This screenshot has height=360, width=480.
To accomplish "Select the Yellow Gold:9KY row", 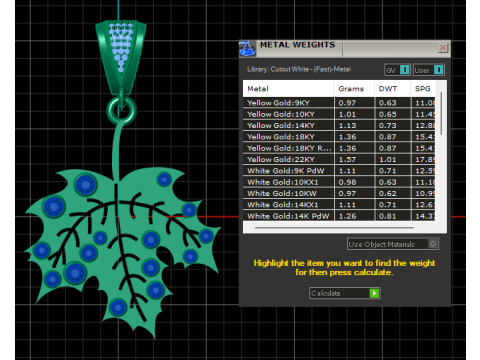I will (339, 103).
